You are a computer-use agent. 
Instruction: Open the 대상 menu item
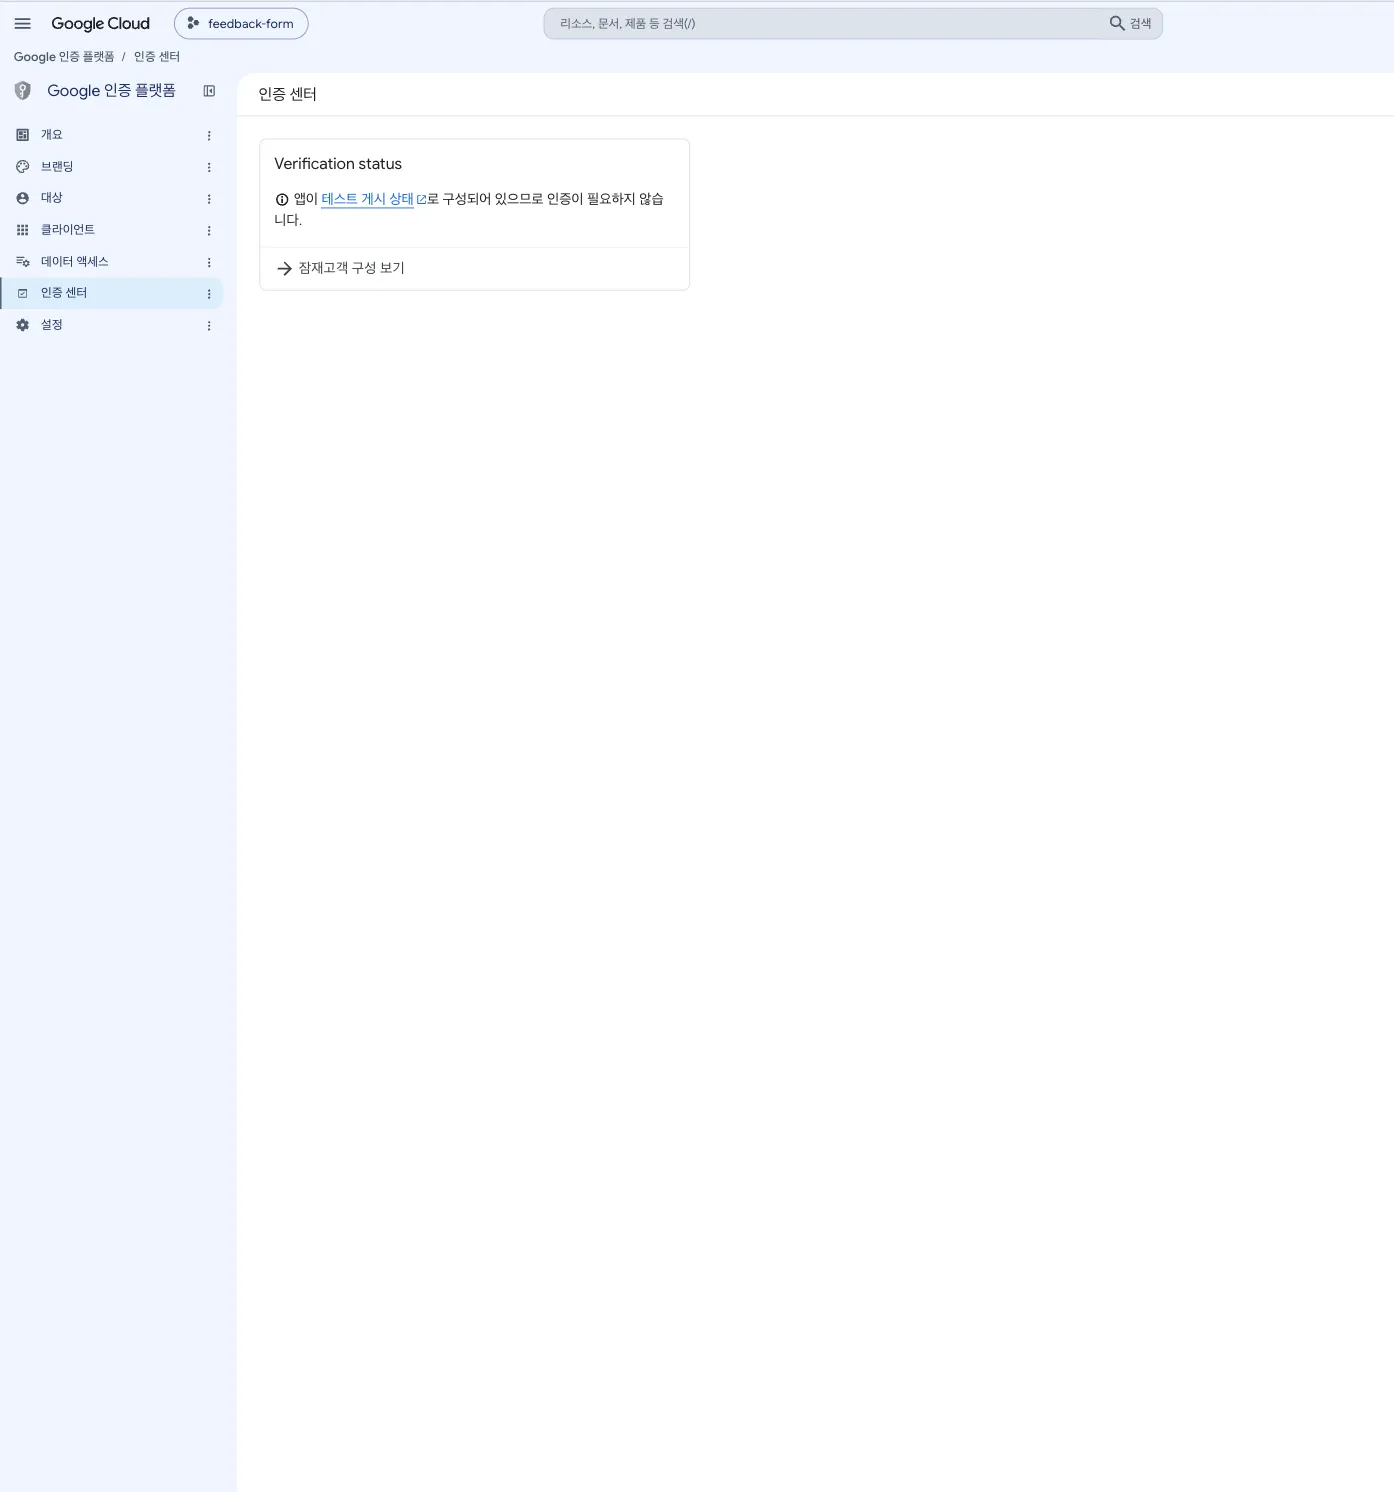coord(111,198)
